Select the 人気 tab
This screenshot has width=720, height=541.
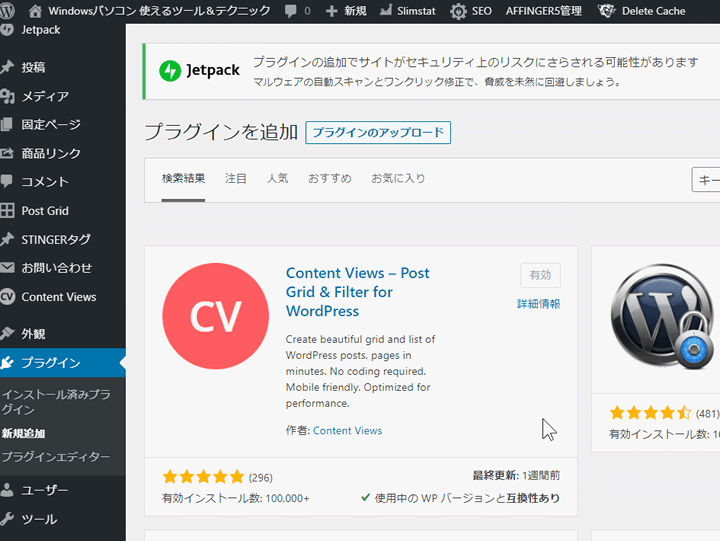pyautogui.click(x=277, y=178)
